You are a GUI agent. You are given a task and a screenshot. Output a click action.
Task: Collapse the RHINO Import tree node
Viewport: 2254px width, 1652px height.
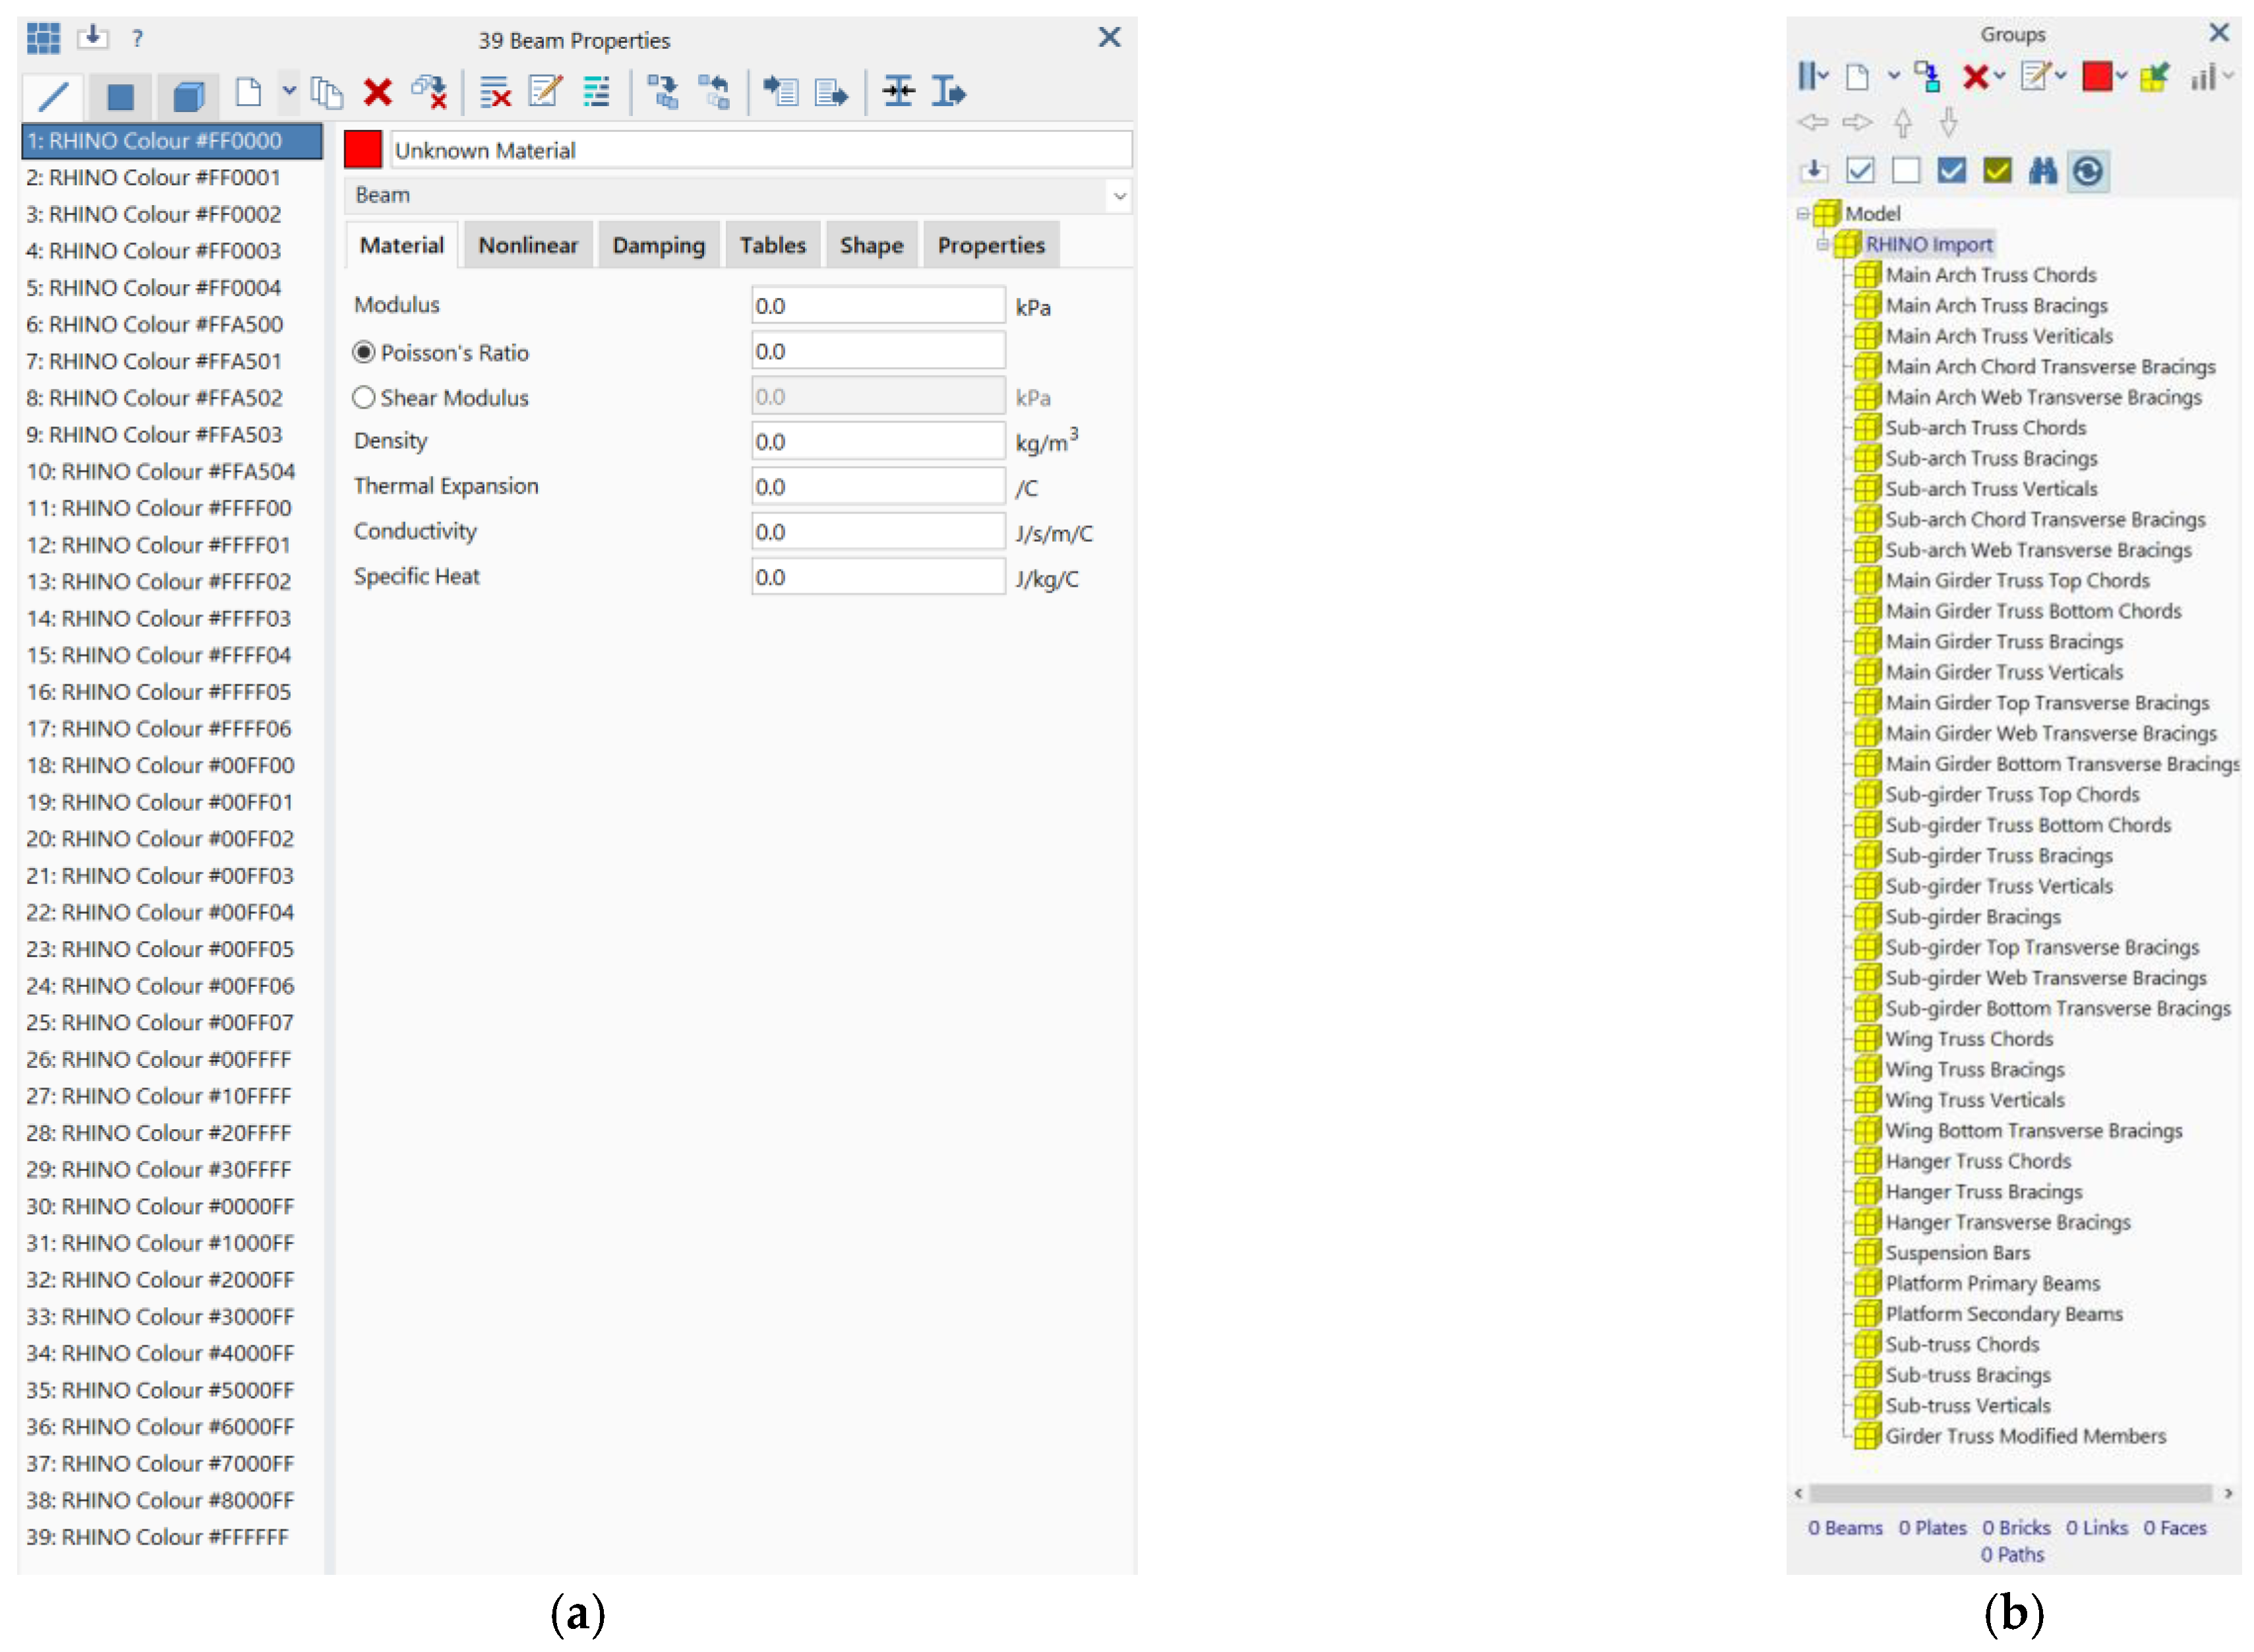point(1822,244)
